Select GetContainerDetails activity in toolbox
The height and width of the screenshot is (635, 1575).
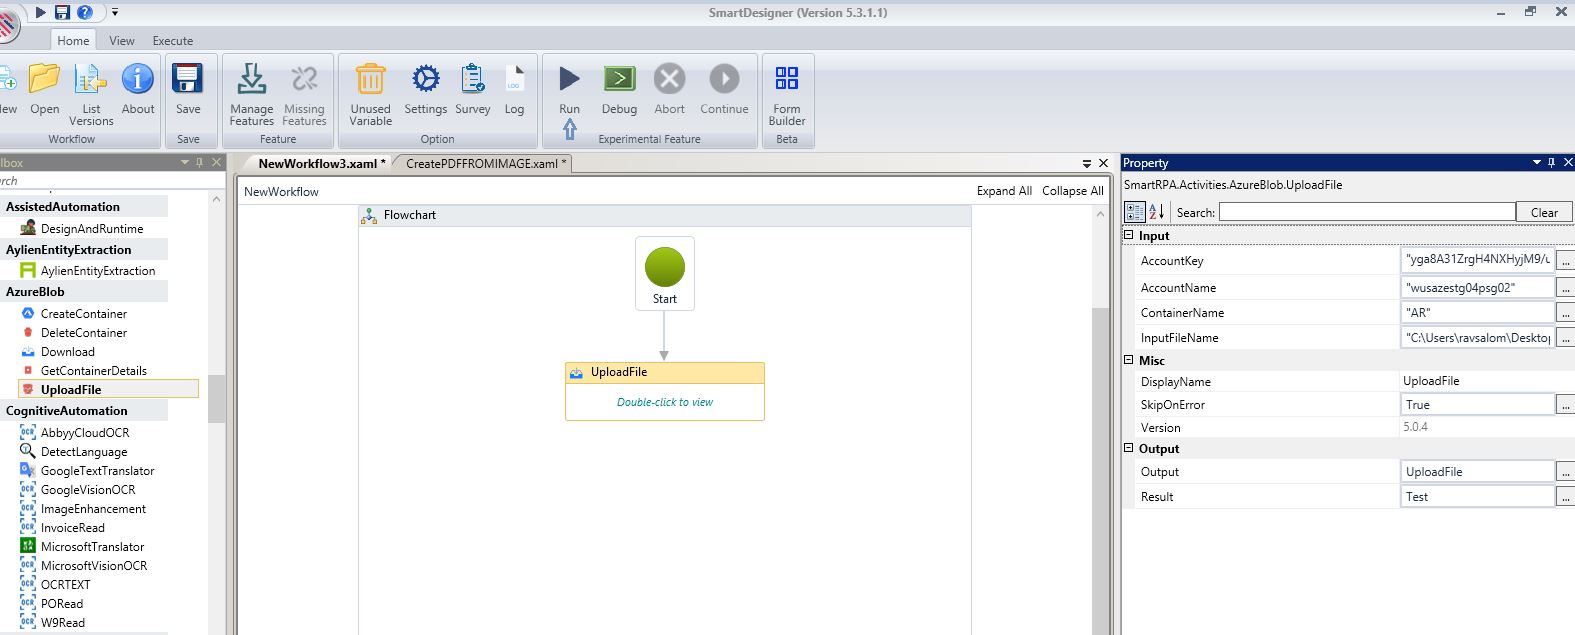click(93, 371)
